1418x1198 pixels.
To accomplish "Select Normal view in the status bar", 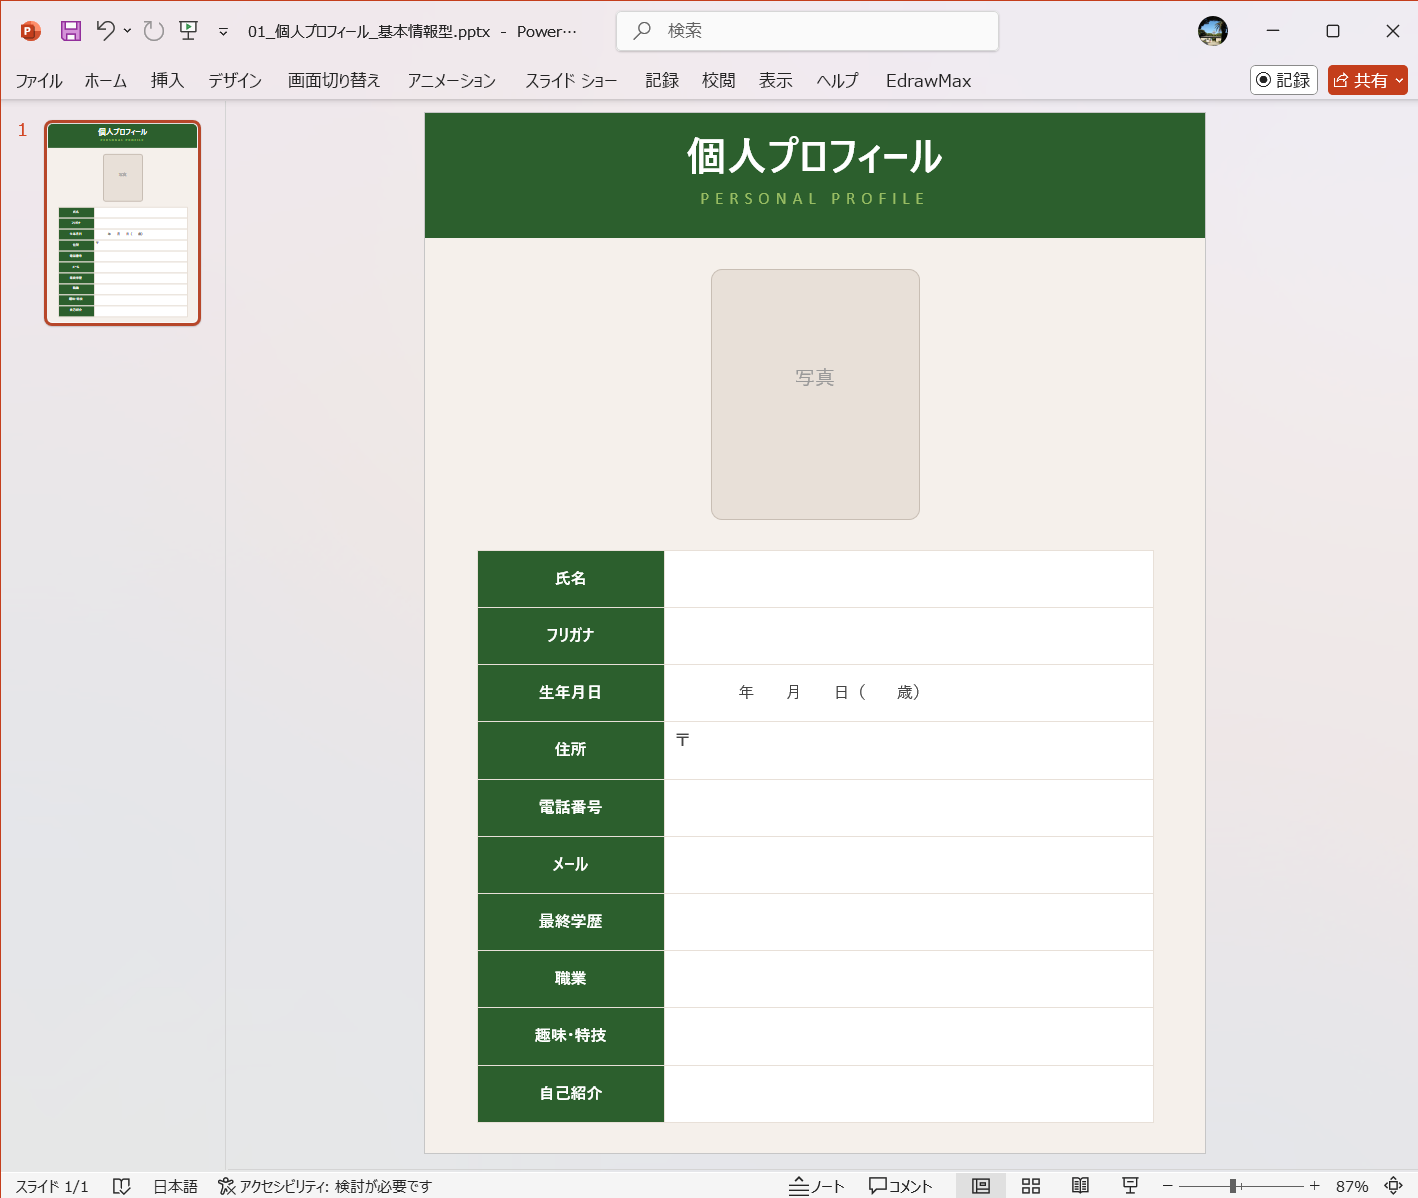I will (981, 1186).
